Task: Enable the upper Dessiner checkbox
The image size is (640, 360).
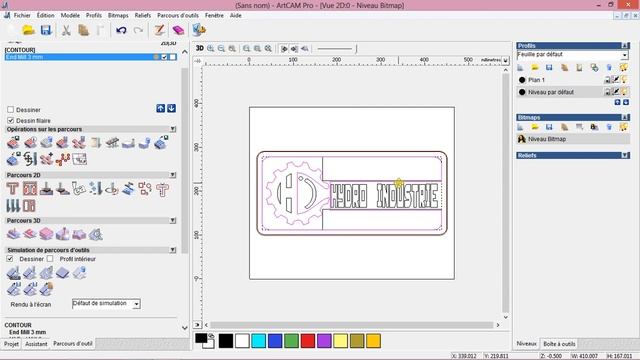Action: pos(11,109)
